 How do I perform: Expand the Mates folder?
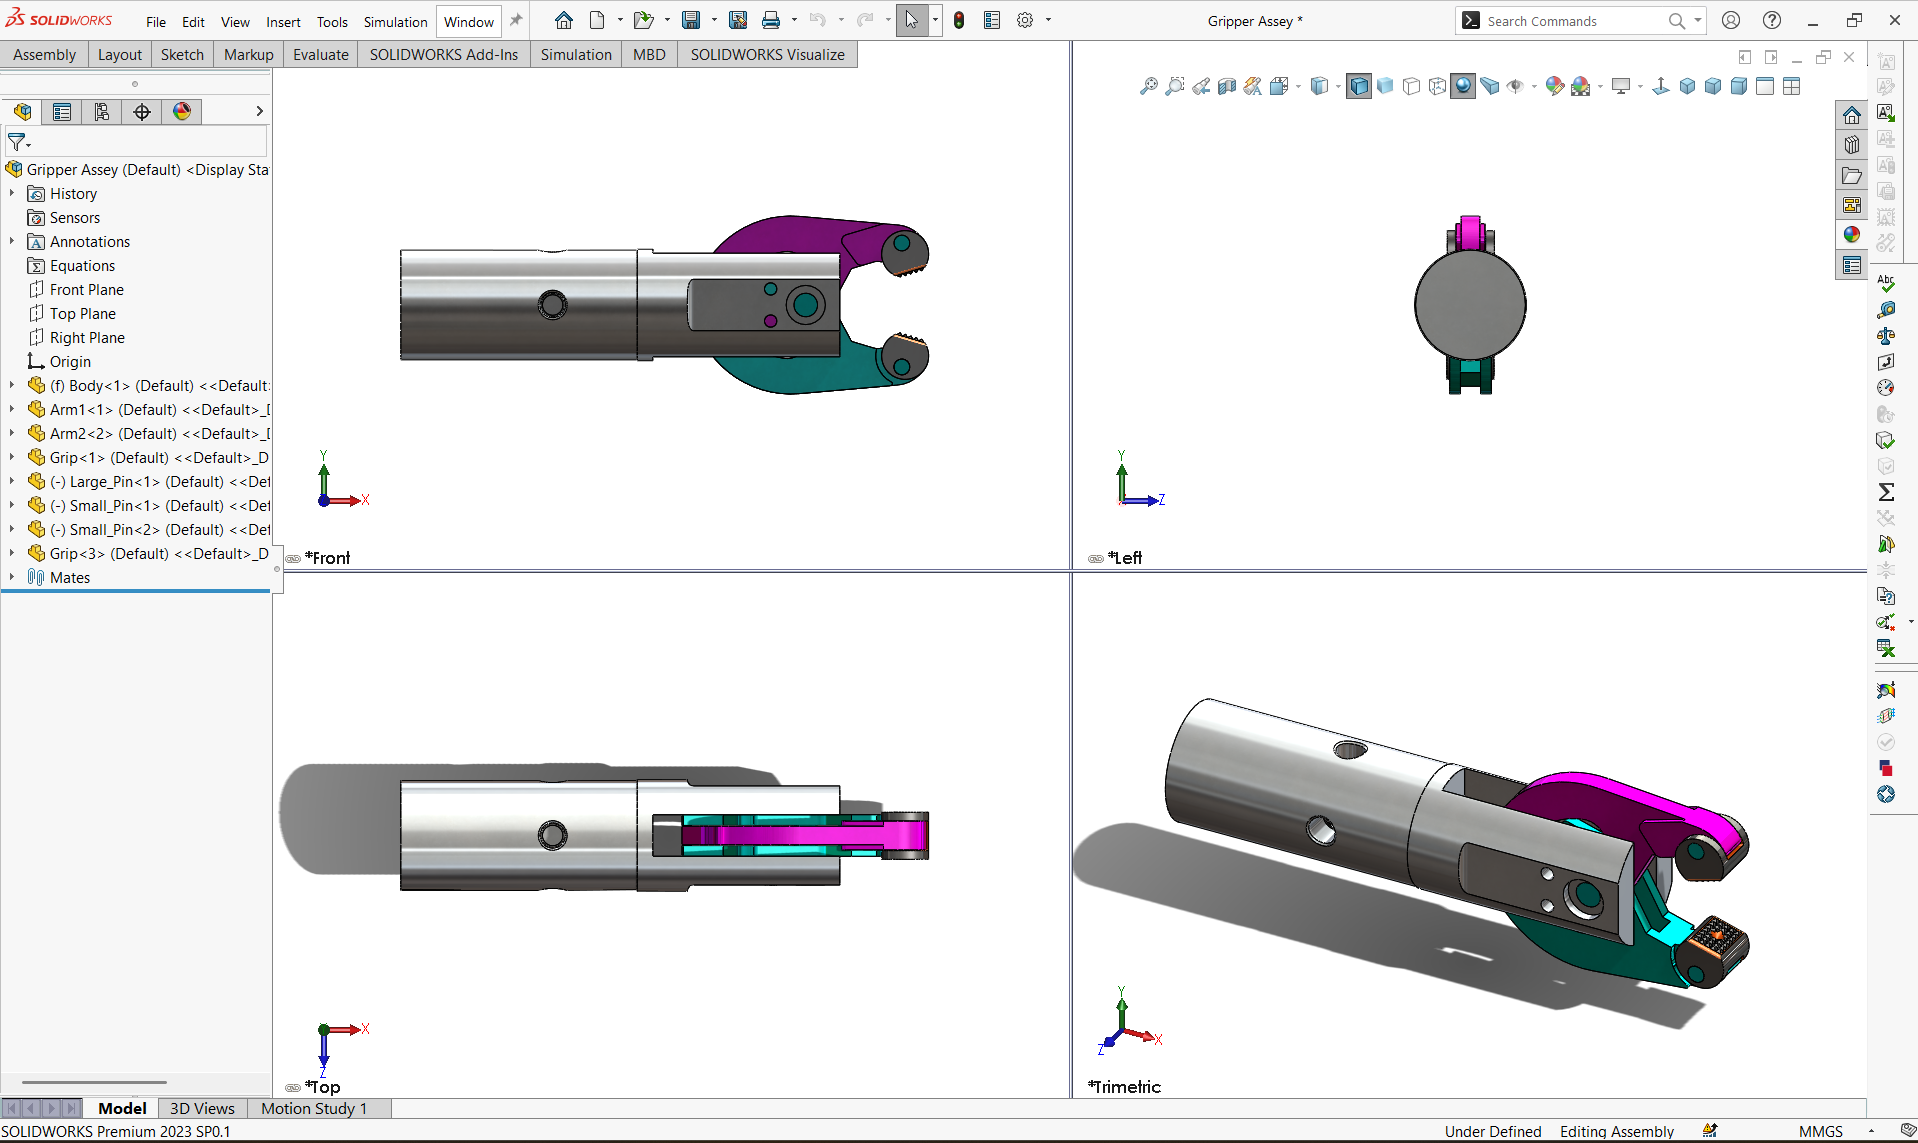click(11, 577)
